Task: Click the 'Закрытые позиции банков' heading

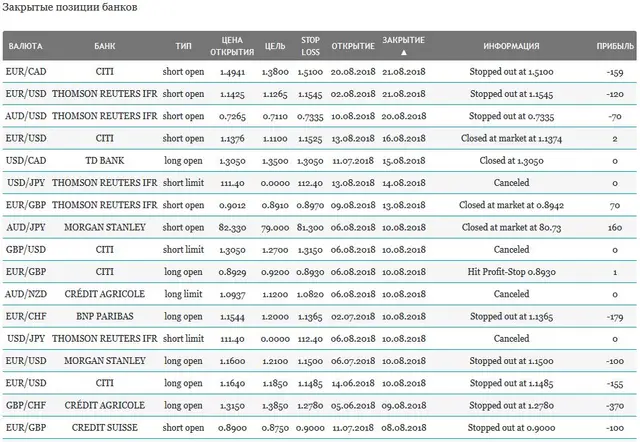Action: [x=70, y=8]
